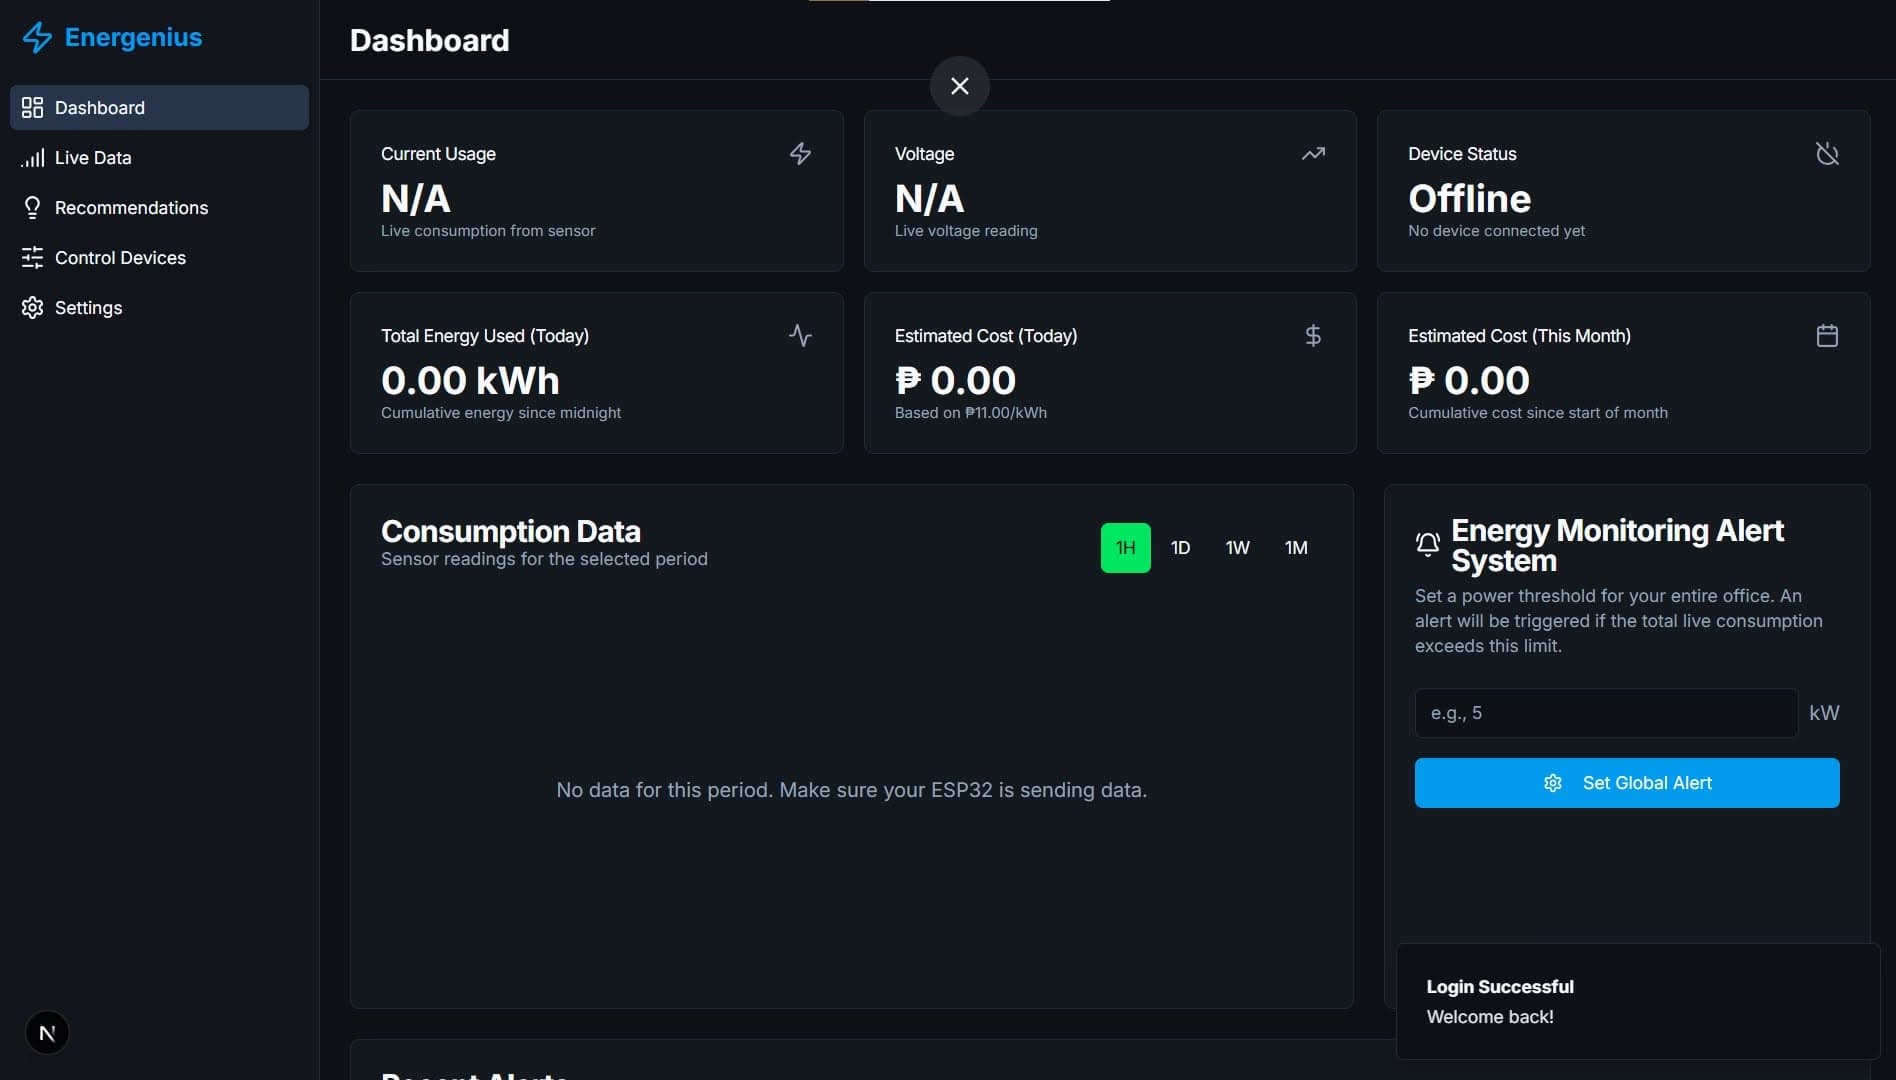Open Recommendations from sidebar

(159, 207)
